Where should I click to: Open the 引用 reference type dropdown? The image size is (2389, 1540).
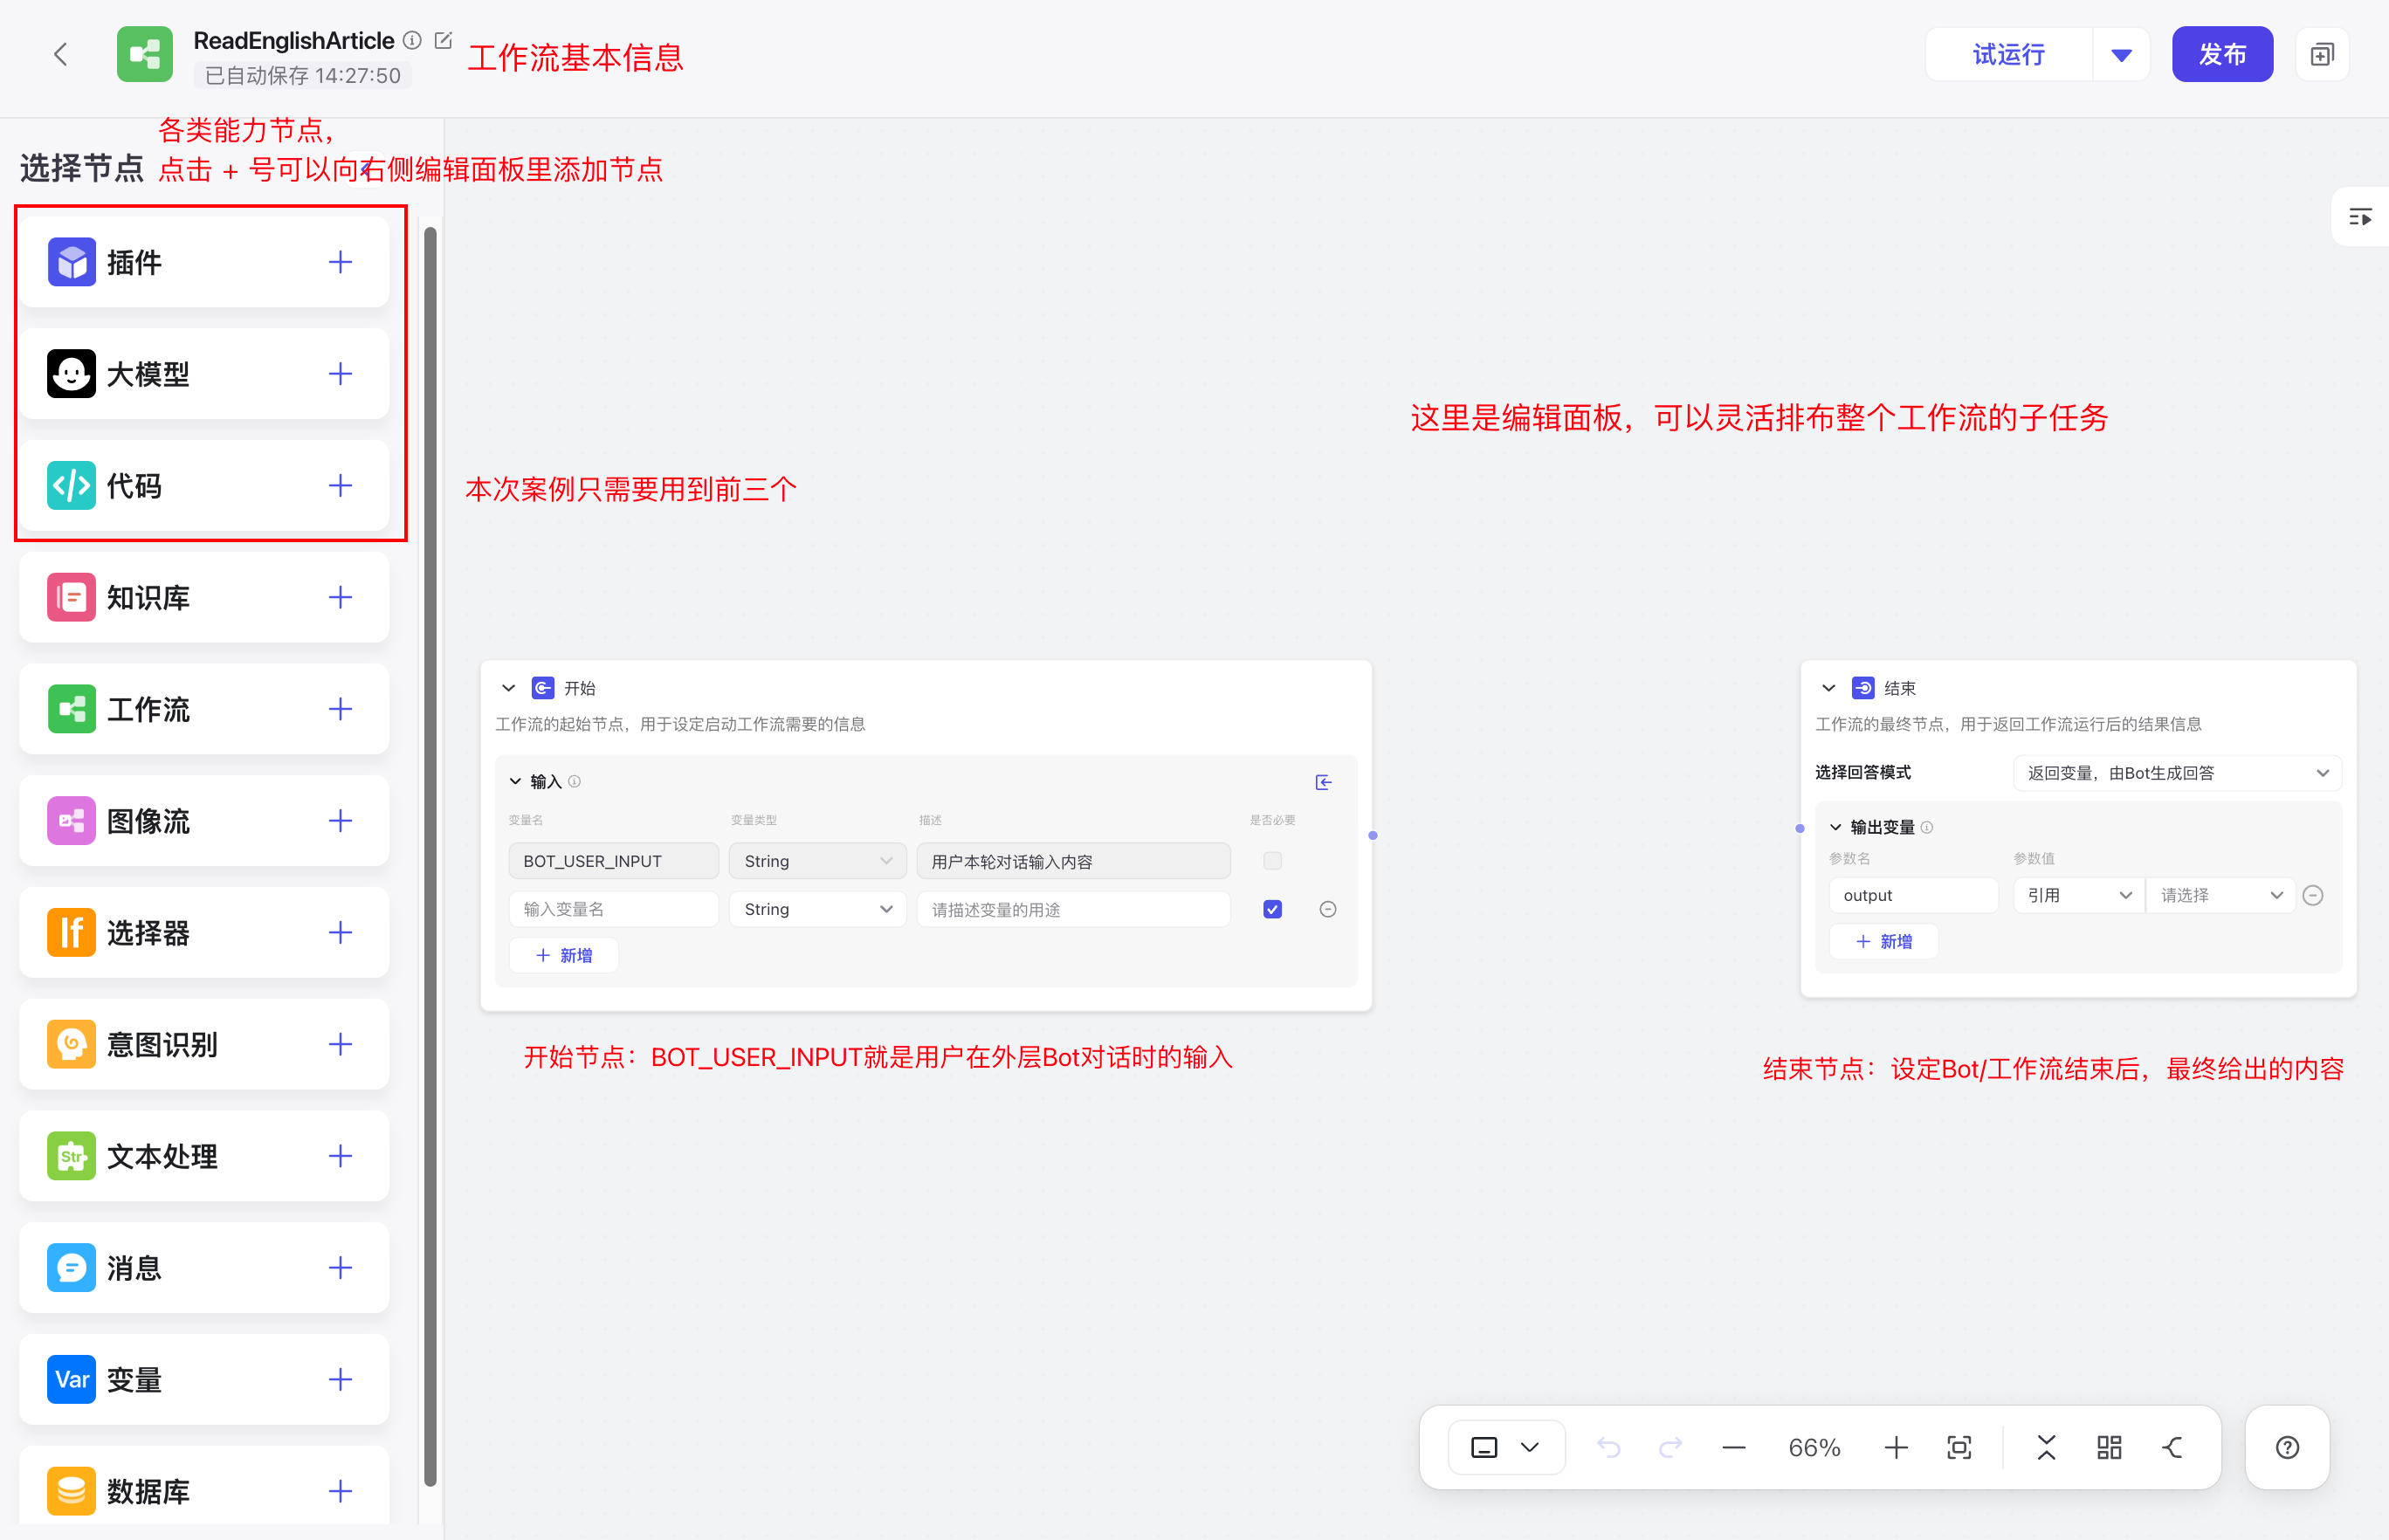point(2078,895)
